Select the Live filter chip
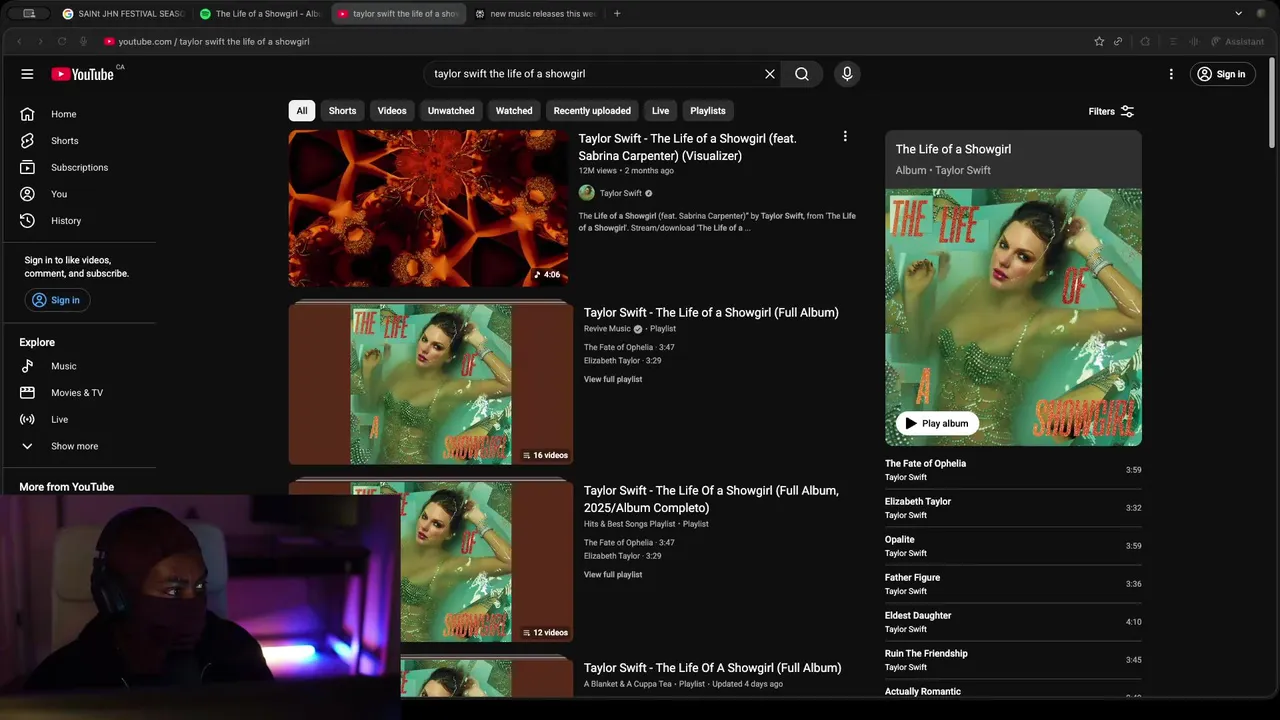 (661, 111)
